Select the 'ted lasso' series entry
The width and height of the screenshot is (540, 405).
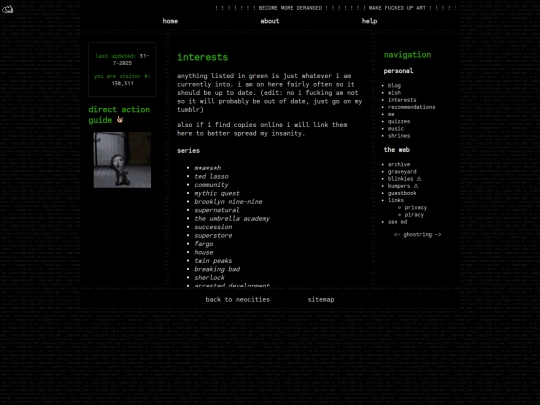pyautogui.click(x=211, y=176)
